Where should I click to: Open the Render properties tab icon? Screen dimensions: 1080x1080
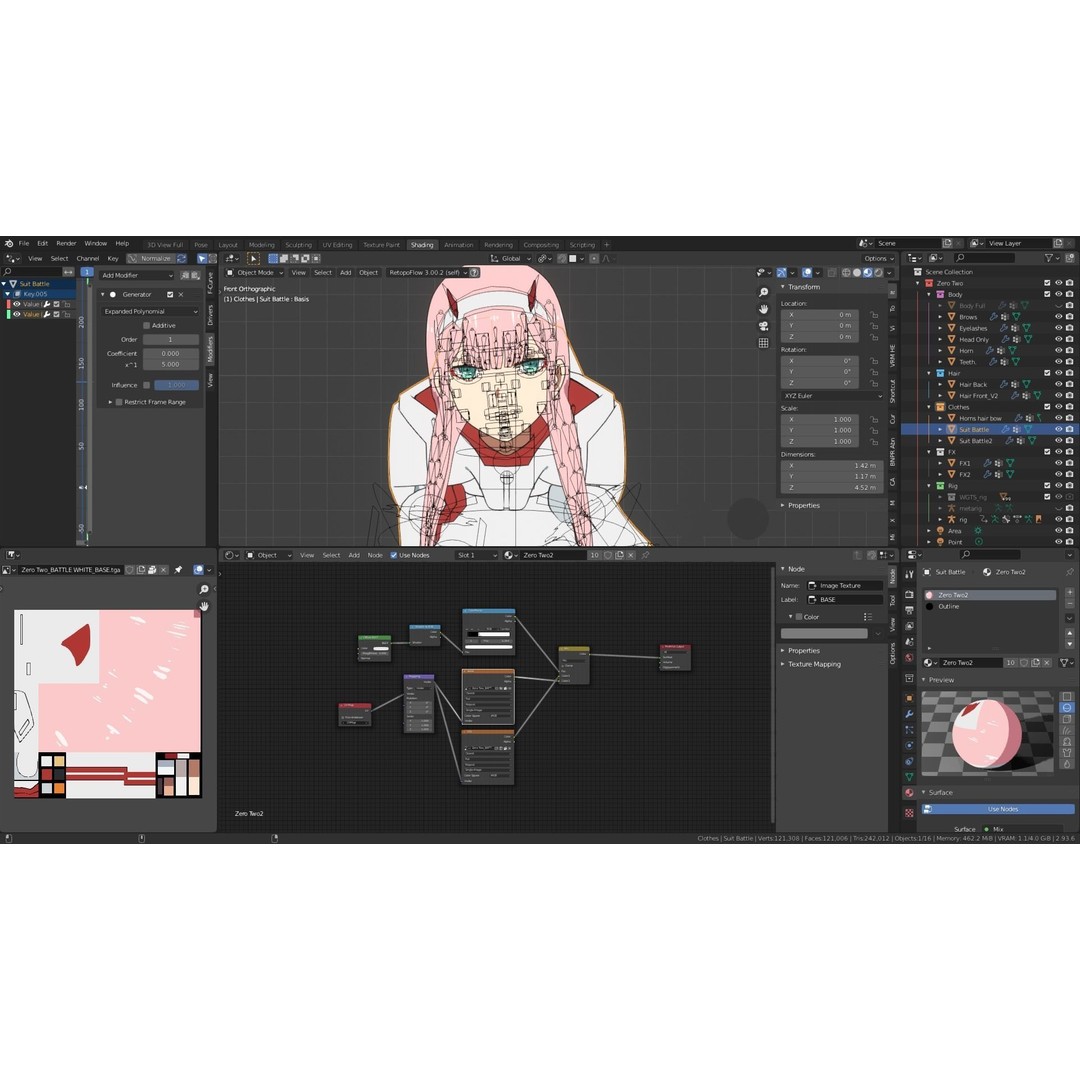[x=909, y=594]
